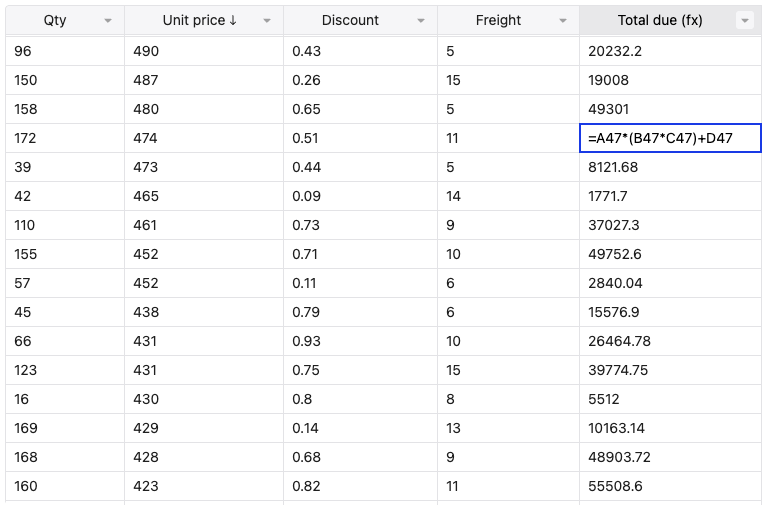Select the cell with total 1771.7
Viewport: 778px width, 516px height.
click(670, 196)
